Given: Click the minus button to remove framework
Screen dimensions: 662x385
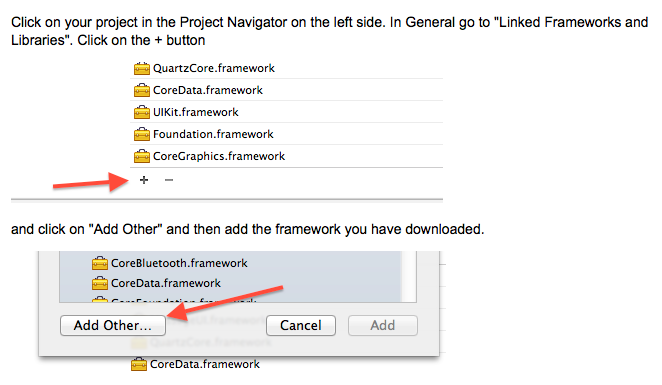Looking at the screenshot, I should click(169, 180).
